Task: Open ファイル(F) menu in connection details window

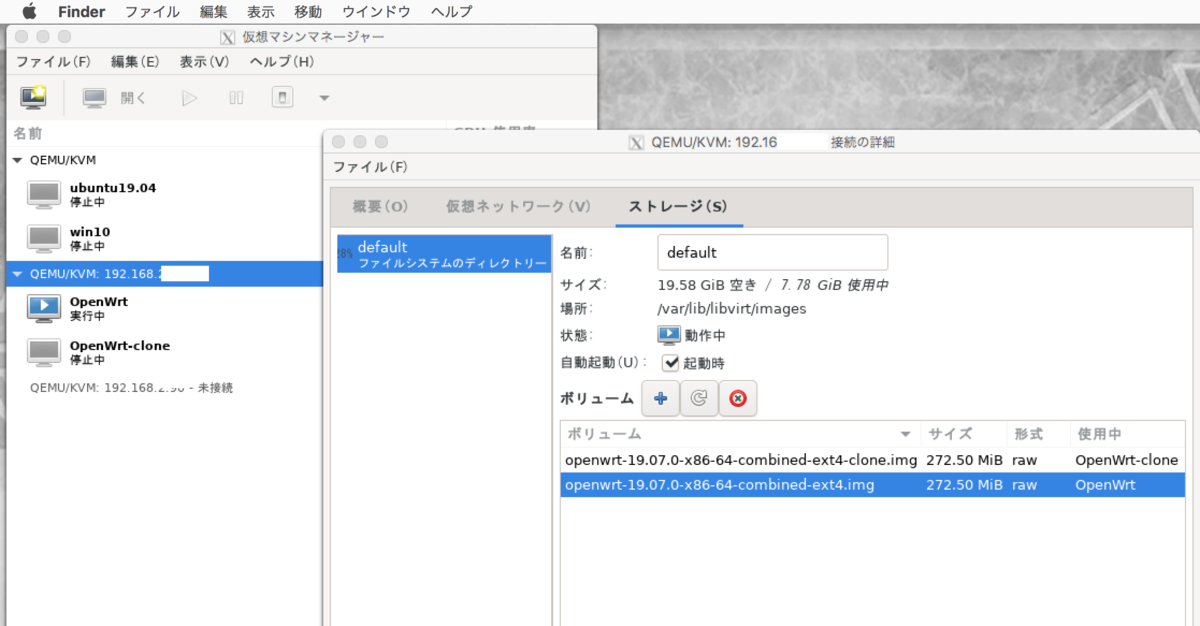Action: pyautogui.click(x=370, y=167)
